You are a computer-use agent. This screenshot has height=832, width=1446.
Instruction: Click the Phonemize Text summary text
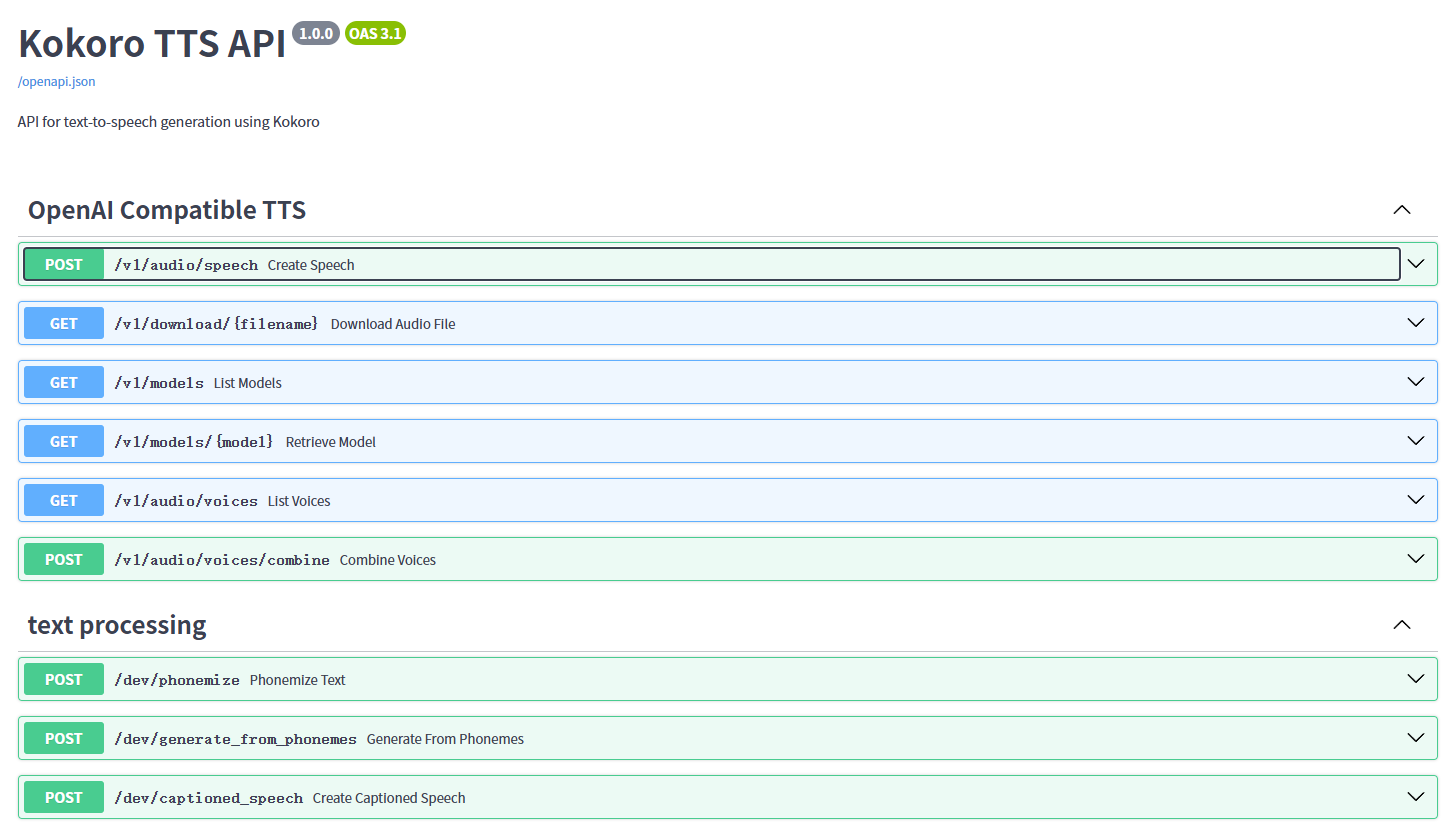click(x=298, y=680)
